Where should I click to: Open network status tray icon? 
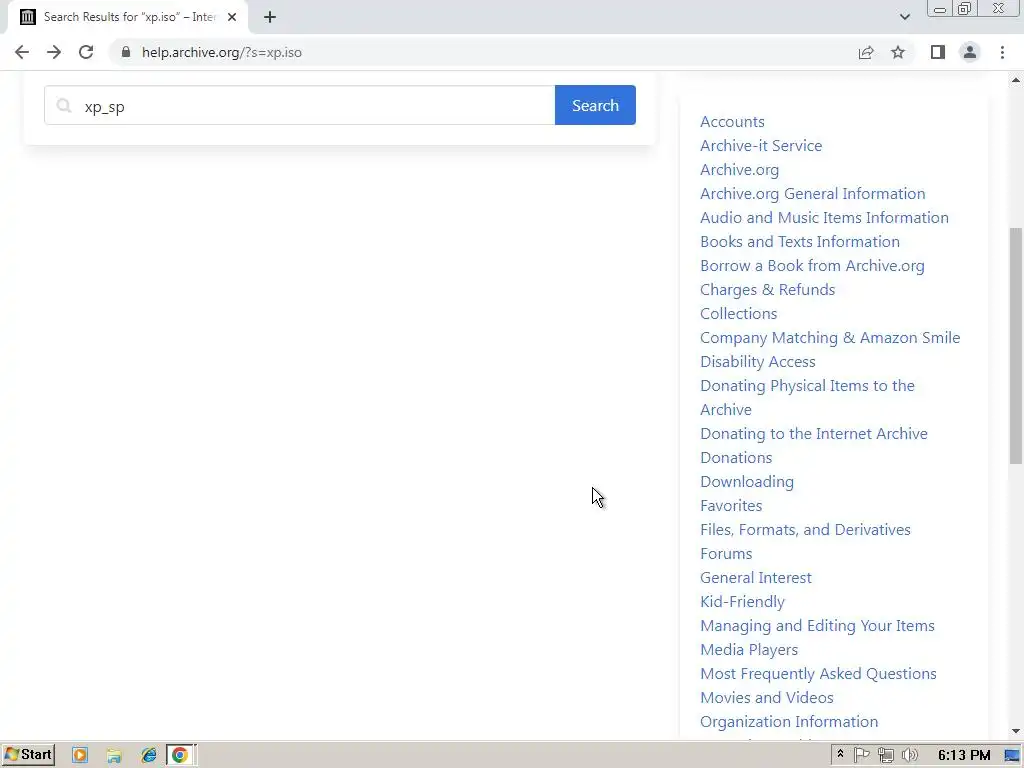[886, 756]
